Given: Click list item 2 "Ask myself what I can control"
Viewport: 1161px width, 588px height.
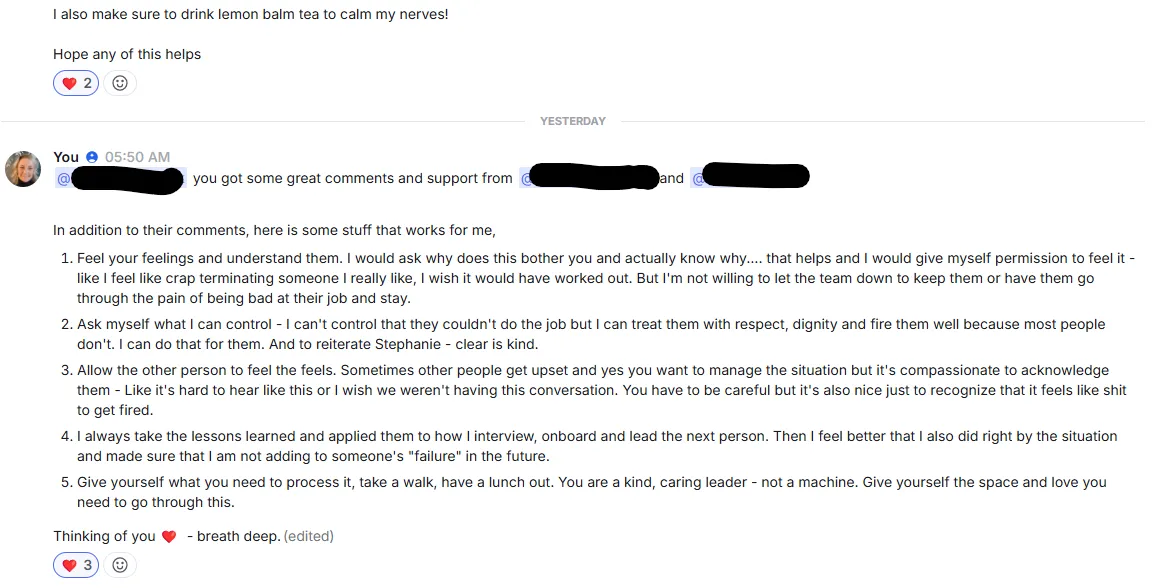Looking at the screenshot, I should coord(591,334).
